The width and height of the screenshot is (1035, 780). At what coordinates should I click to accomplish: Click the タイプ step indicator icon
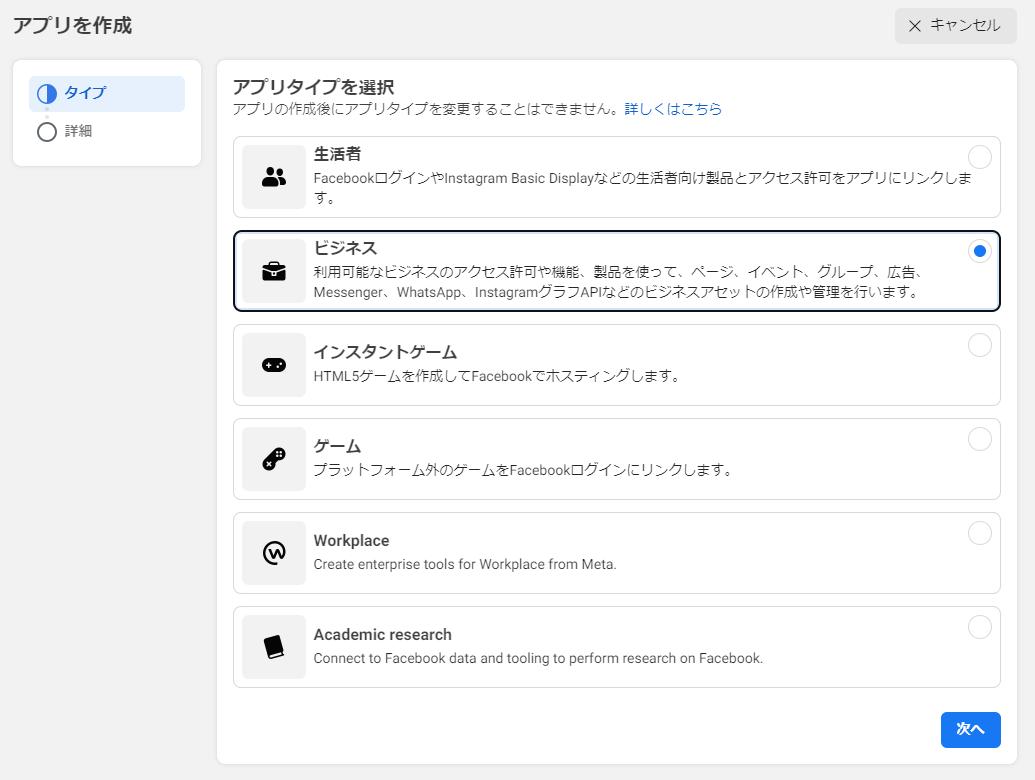[47, 93]
